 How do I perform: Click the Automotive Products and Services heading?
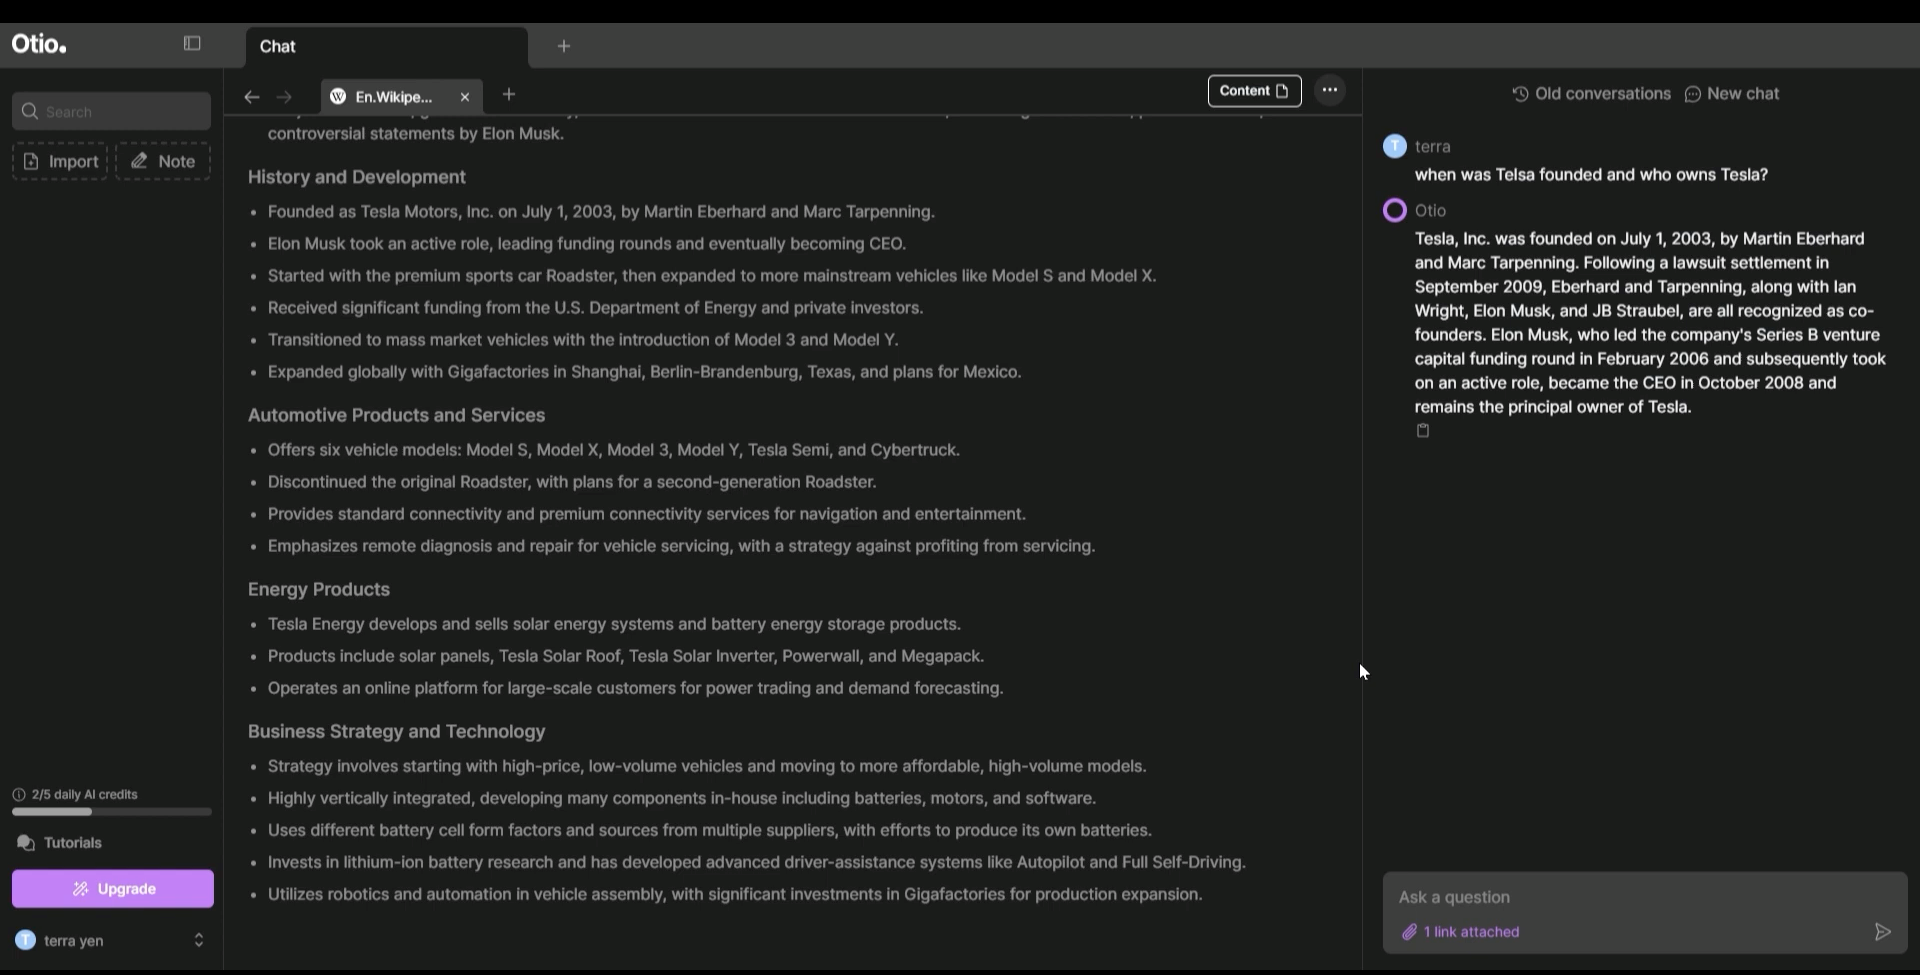coord(397,415)
